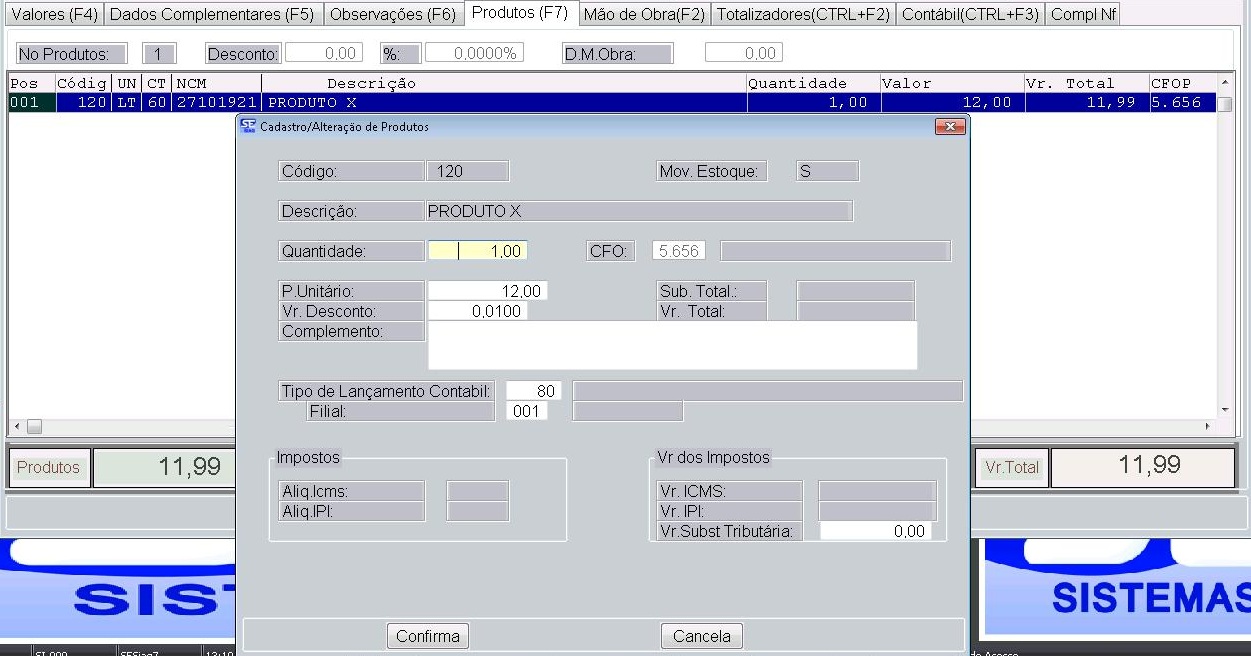Select the Totalizadores(CTRL+F2) tab

tap(803, 14)
